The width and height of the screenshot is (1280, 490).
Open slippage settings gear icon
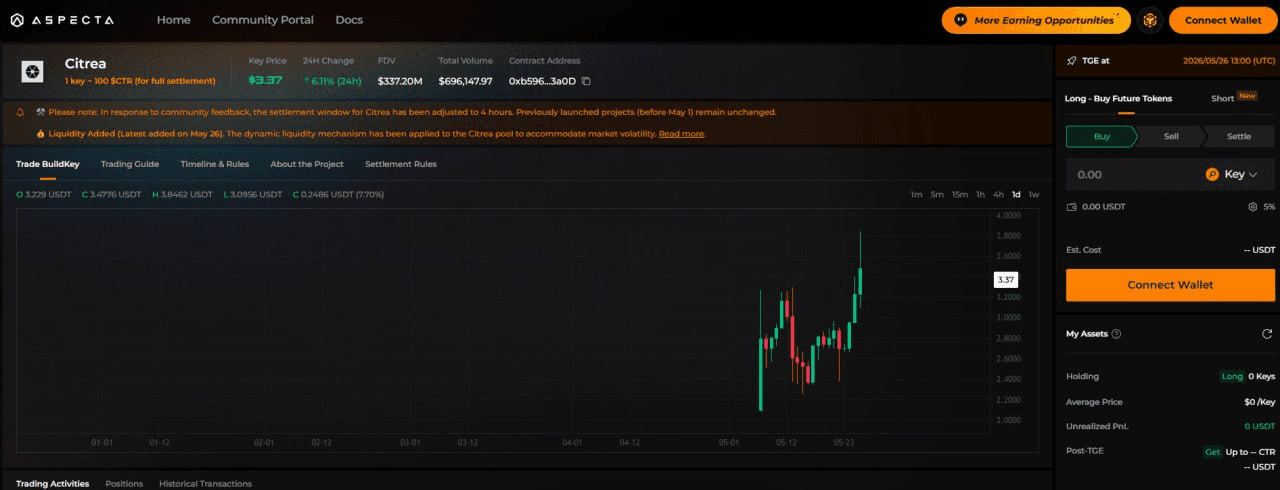1252,207
